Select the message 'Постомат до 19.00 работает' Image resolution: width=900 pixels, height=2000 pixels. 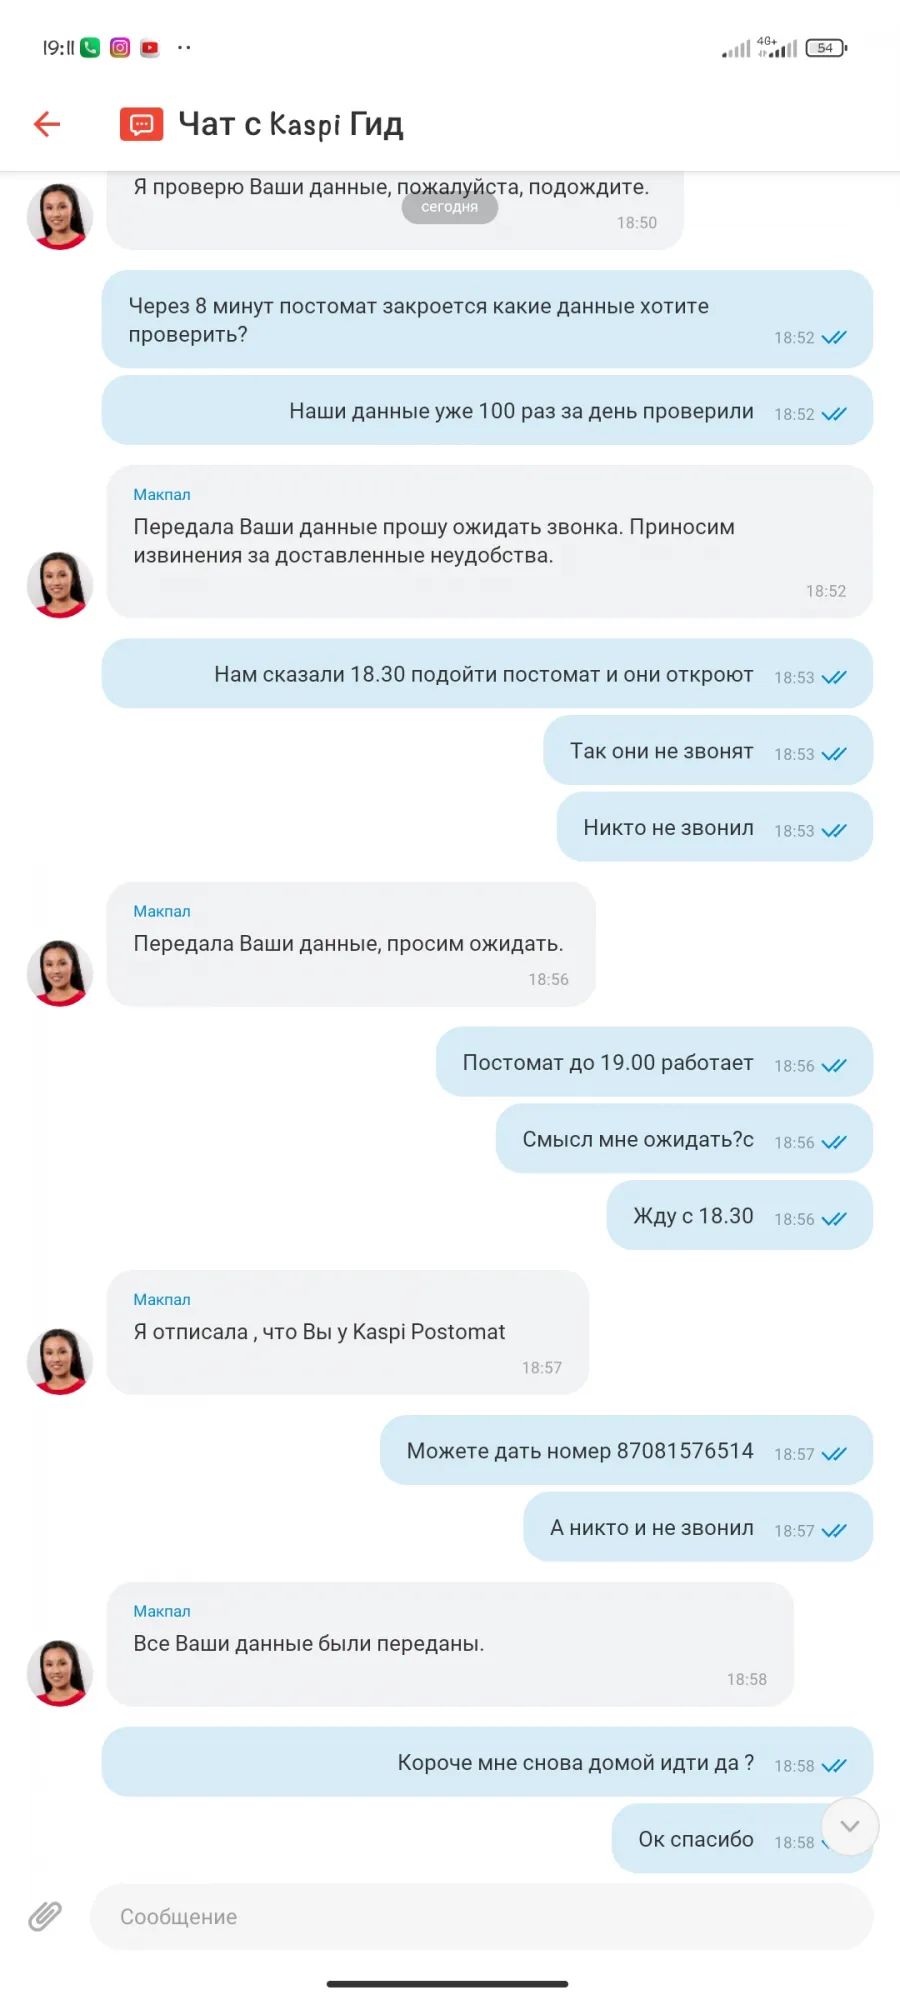pos(654,1062)
